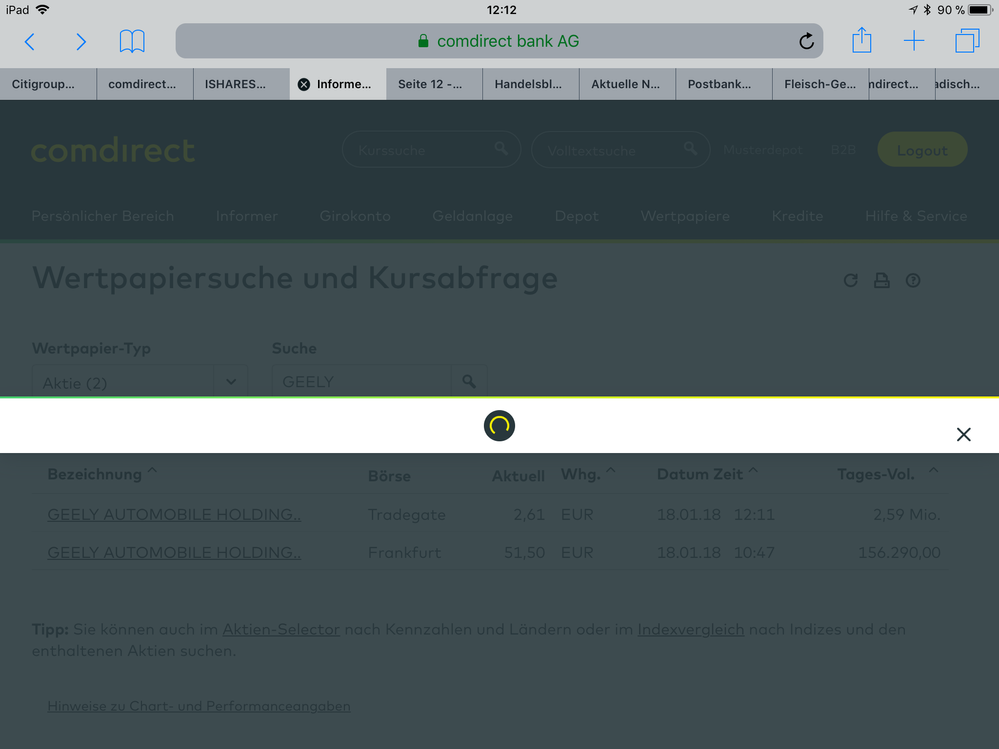This screenshot has height=749, width=999.
Task: Expand the Wertpapier-Typ Aktie (2) dropdown
Action: pyautogui.click(x=140, y=381)
